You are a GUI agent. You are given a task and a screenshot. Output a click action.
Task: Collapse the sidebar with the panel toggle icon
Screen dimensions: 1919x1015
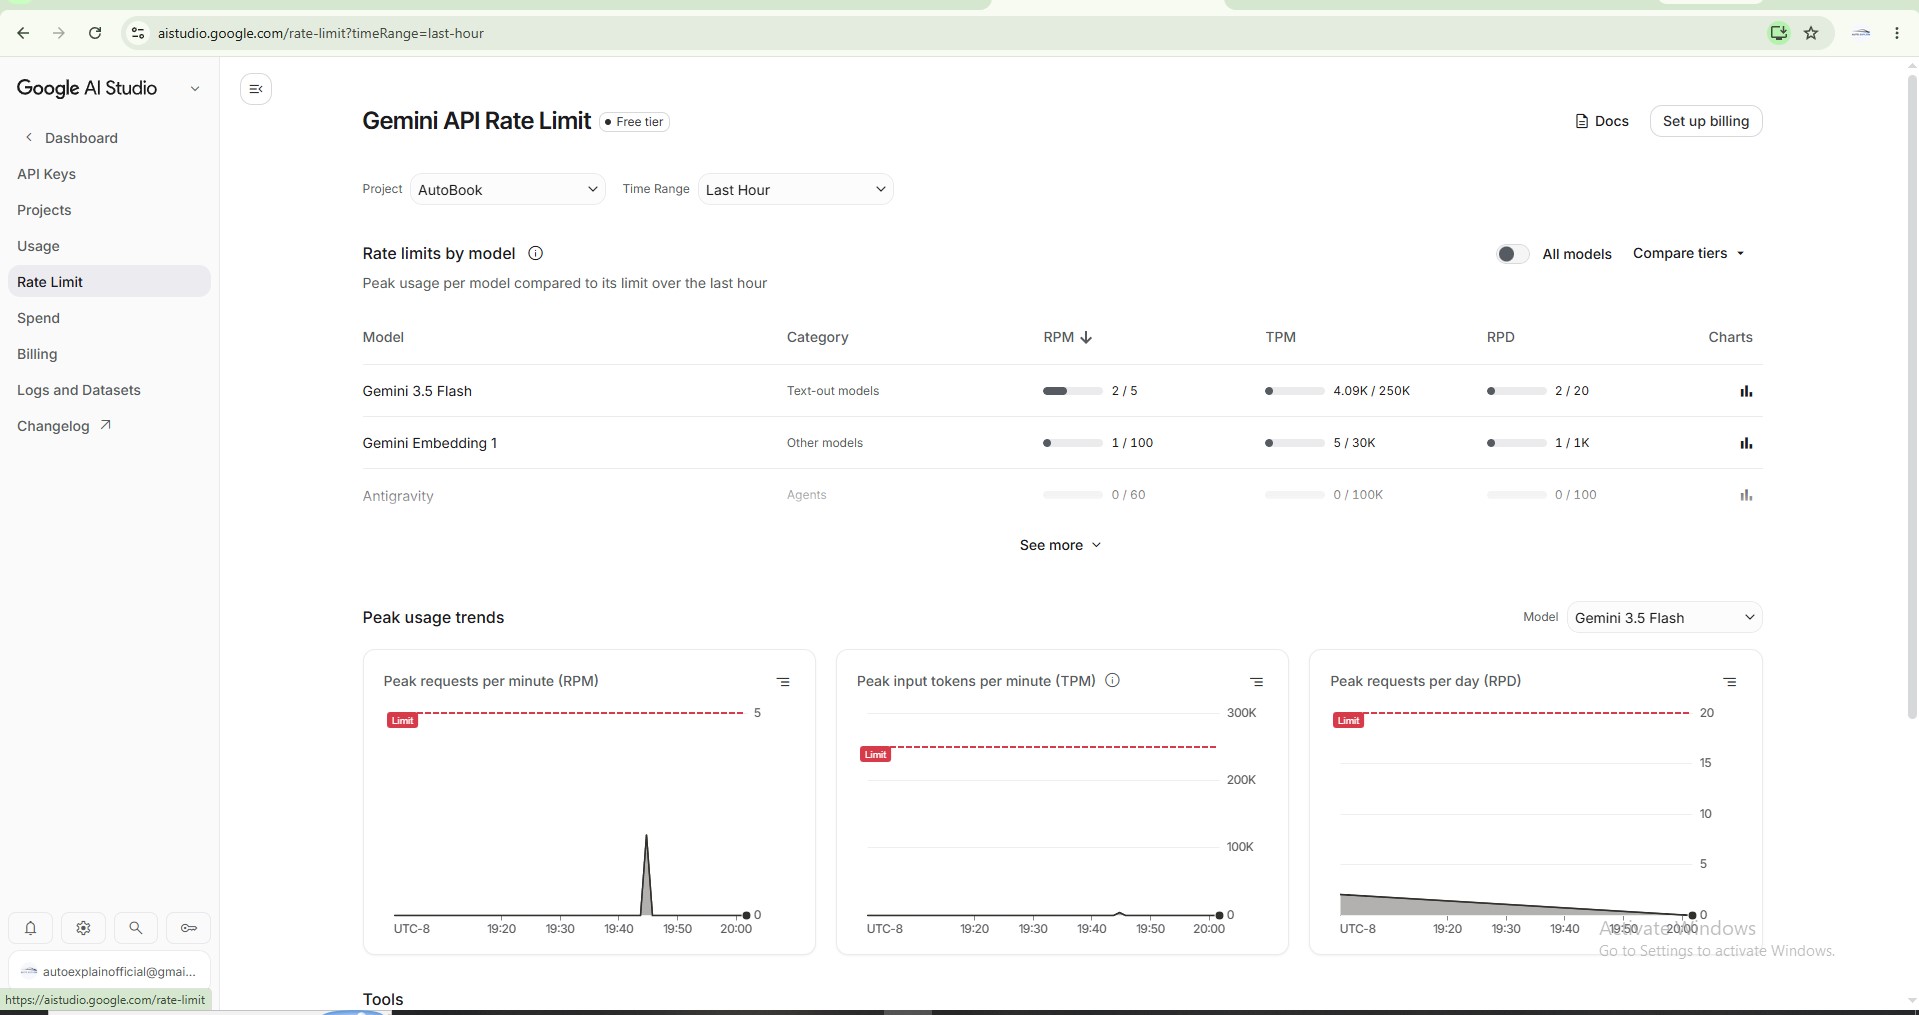(256, 89)
